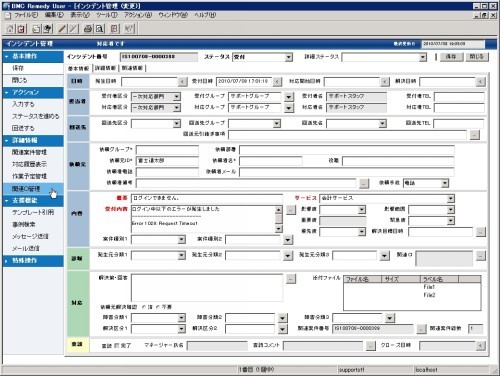The width and height of the screenshot is (500, 376).
Task: Open date picker beside 発生日時 field
Action: [182, 81]
